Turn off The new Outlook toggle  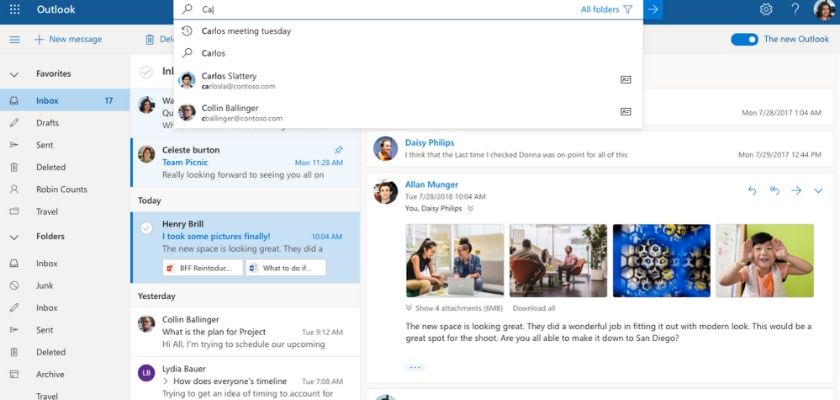744,39
